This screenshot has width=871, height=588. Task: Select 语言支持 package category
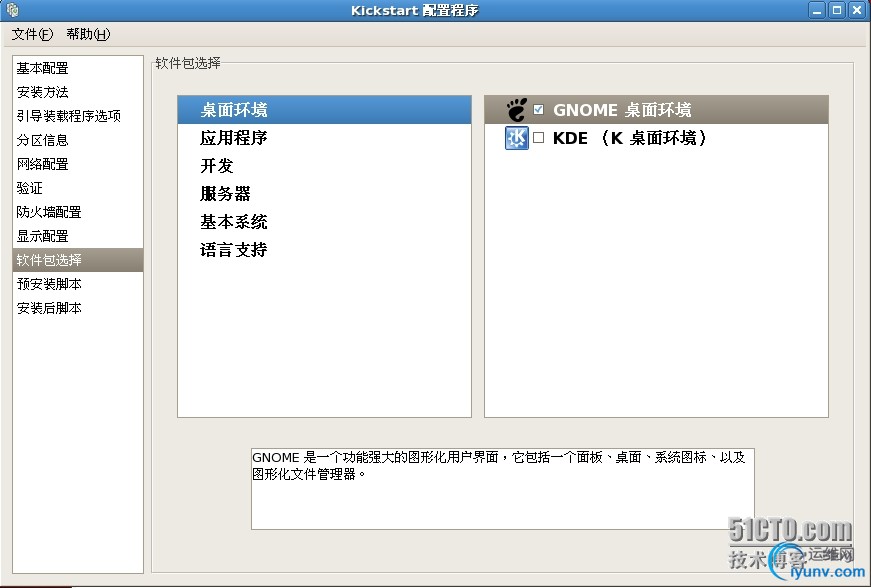click(324, 249)
